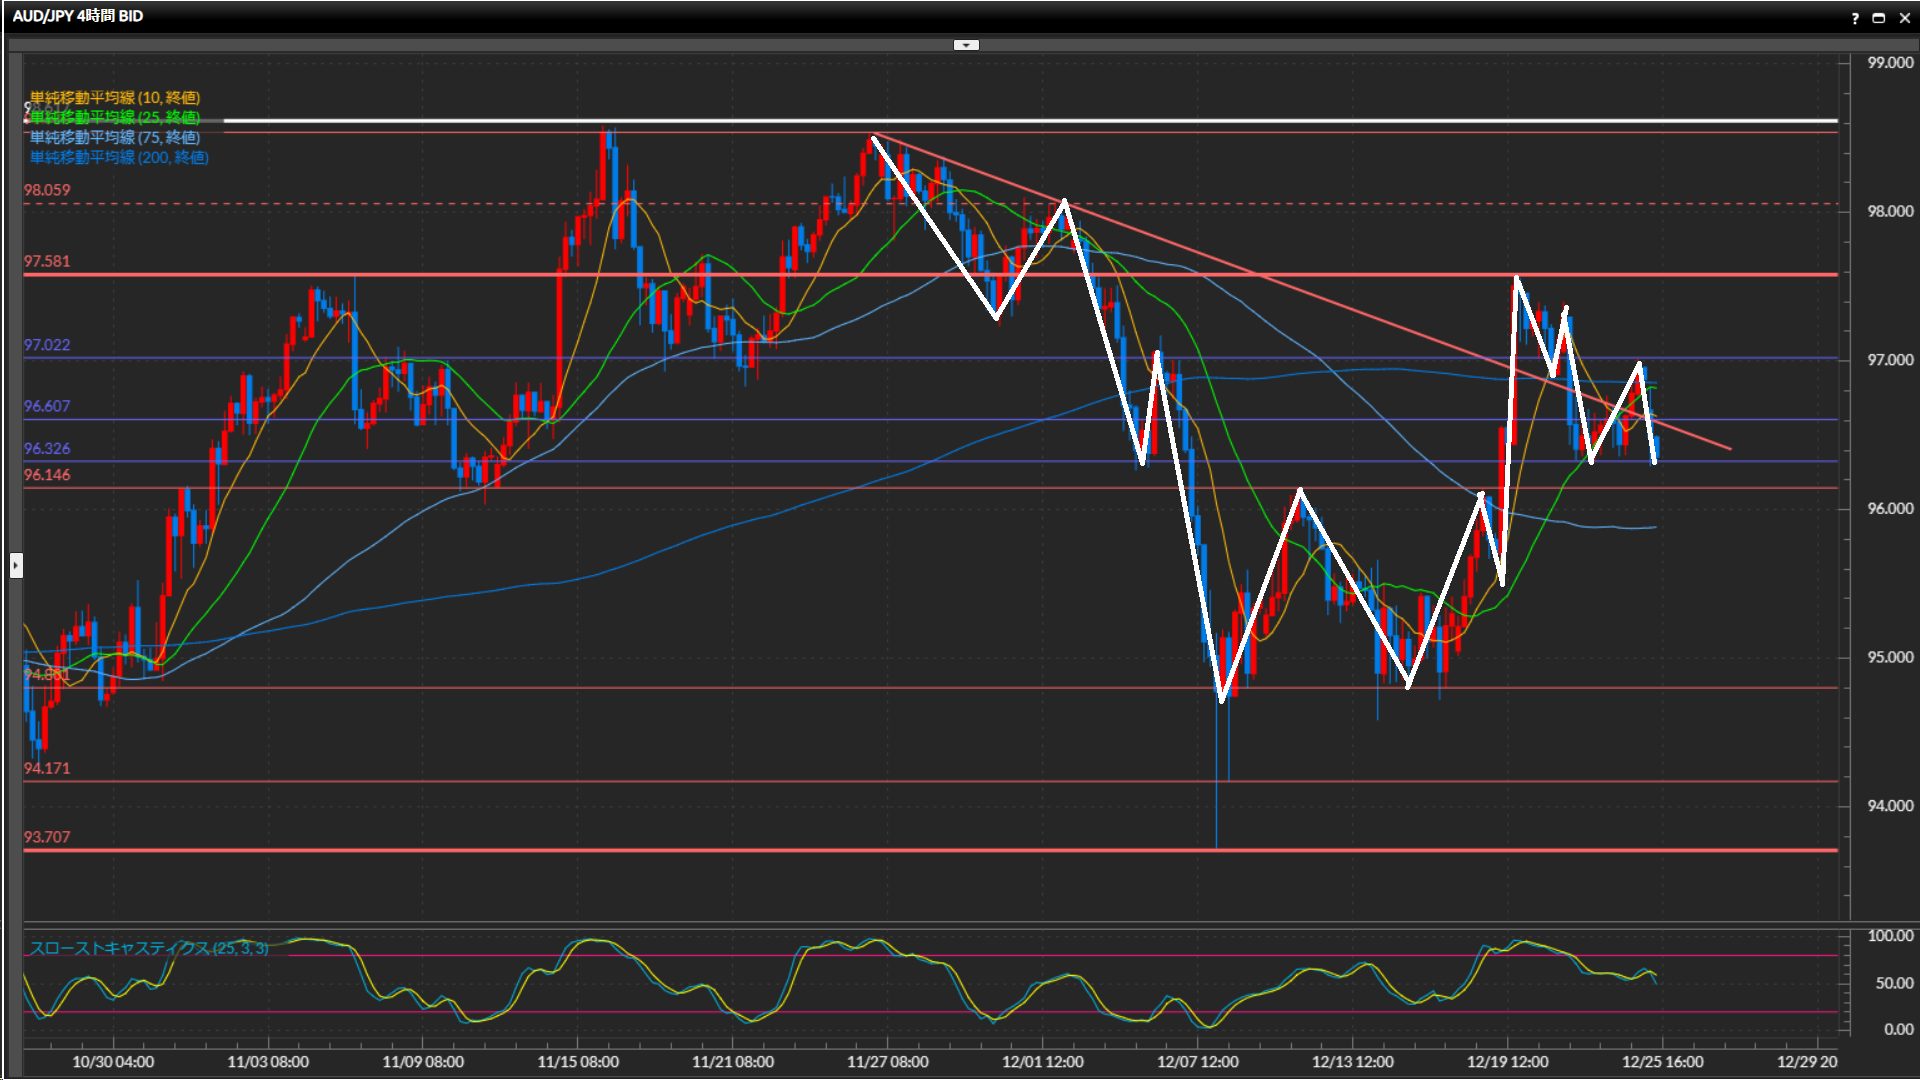1920x1080 pixels.
Task: Click the 単純移動平均線 (25, 終値) indicator label
Action: click(114, 117)
